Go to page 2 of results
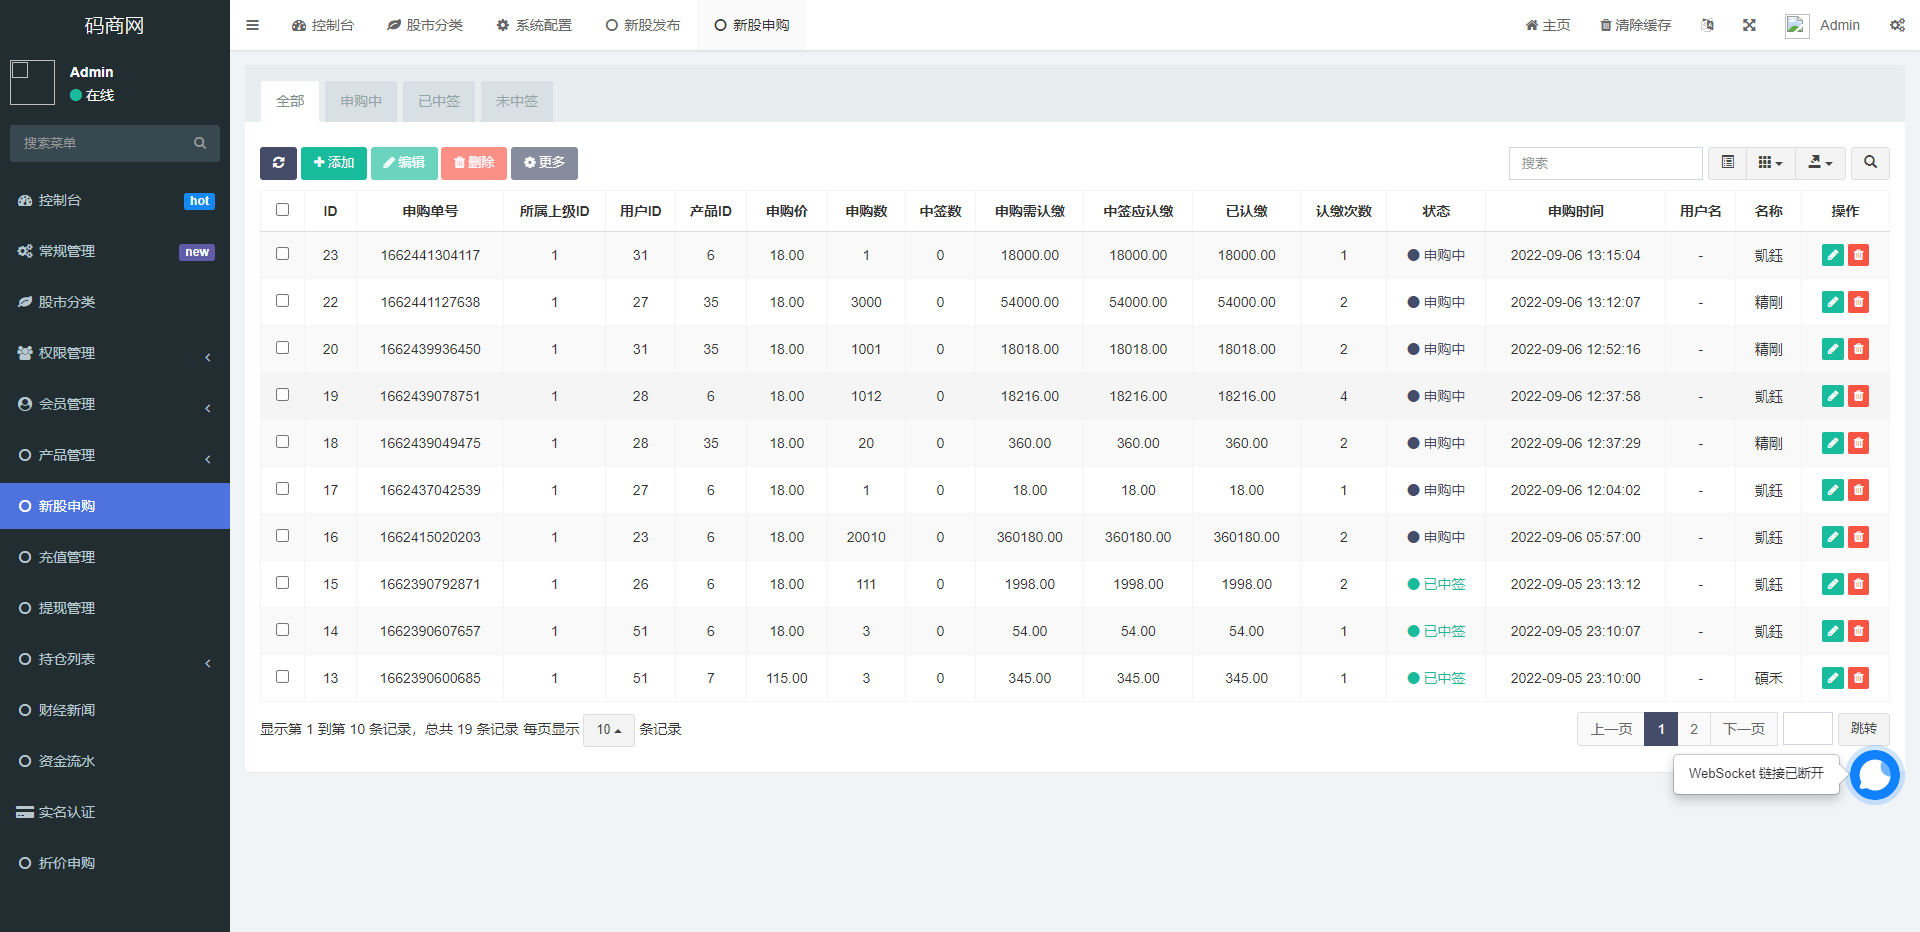1920x932 pixels. pos(1693,729)
